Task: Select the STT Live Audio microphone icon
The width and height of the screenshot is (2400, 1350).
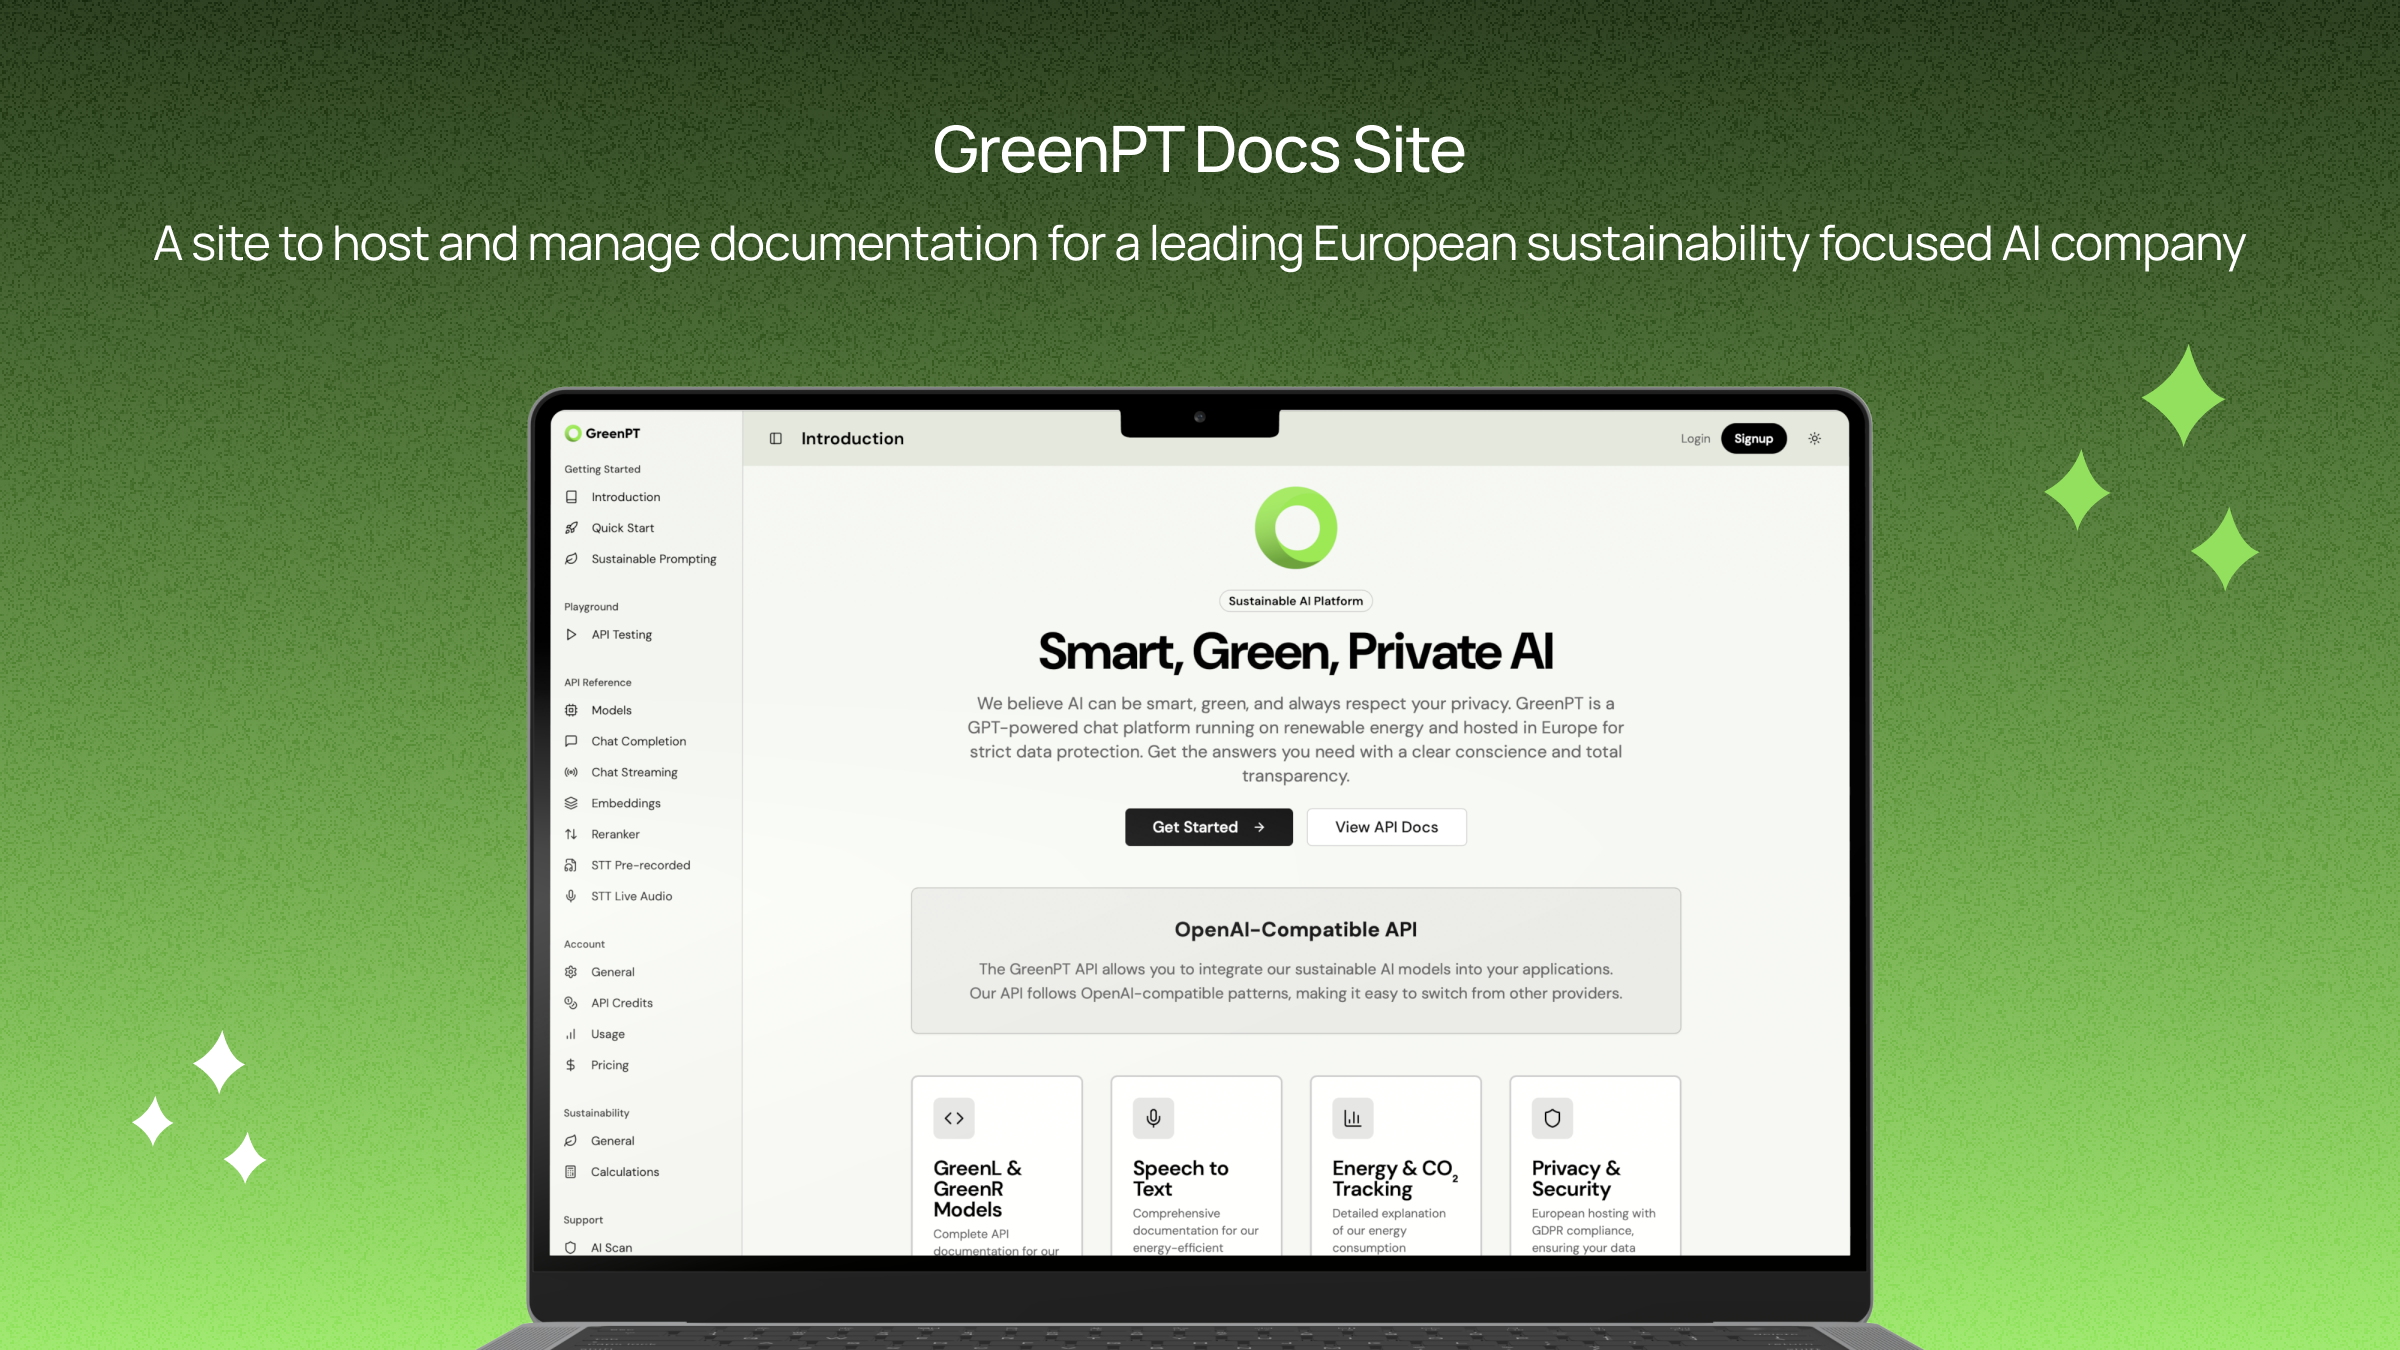Action: tap(570, 896)
